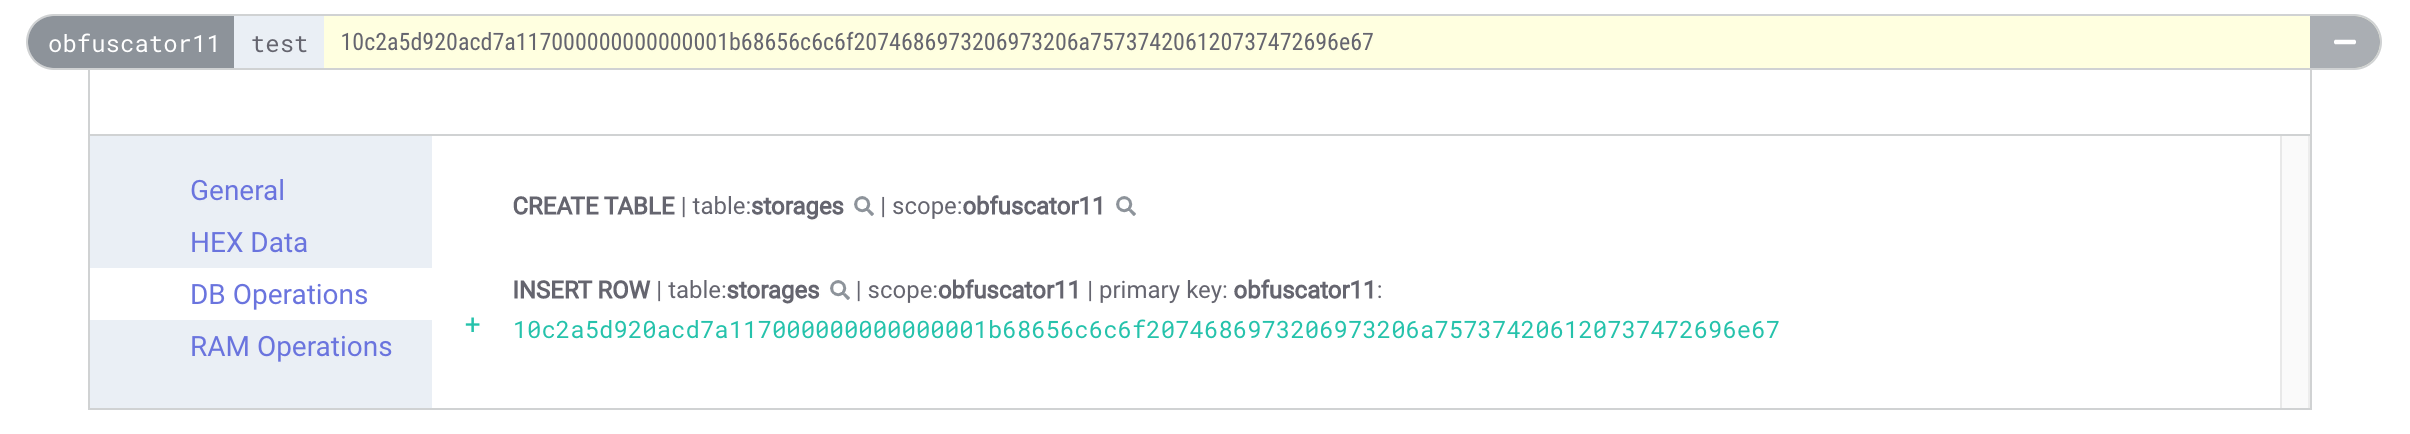The width and height of the screenshot is (2410, 434).
Task: Collapse the action with the minus button
Action: pos(2345,42)
